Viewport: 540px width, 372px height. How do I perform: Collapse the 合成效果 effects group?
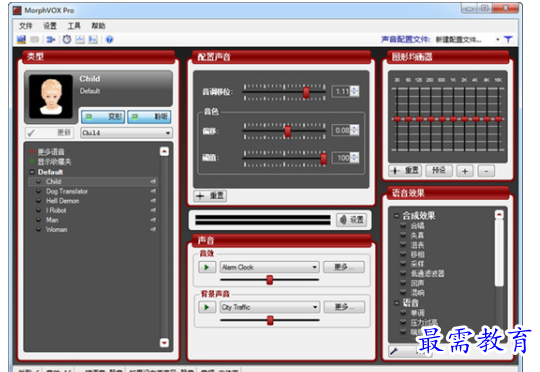[x=396, y=216]
